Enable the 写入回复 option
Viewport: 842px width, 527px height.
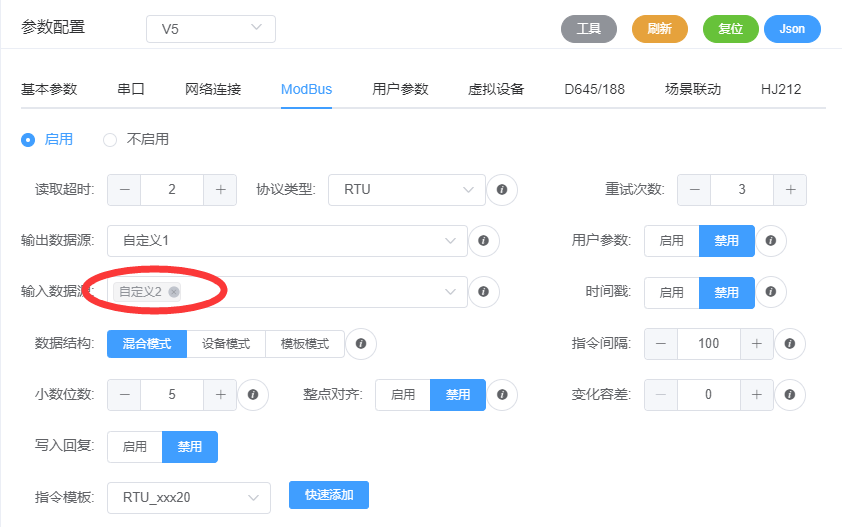click(x=134, y=447)
